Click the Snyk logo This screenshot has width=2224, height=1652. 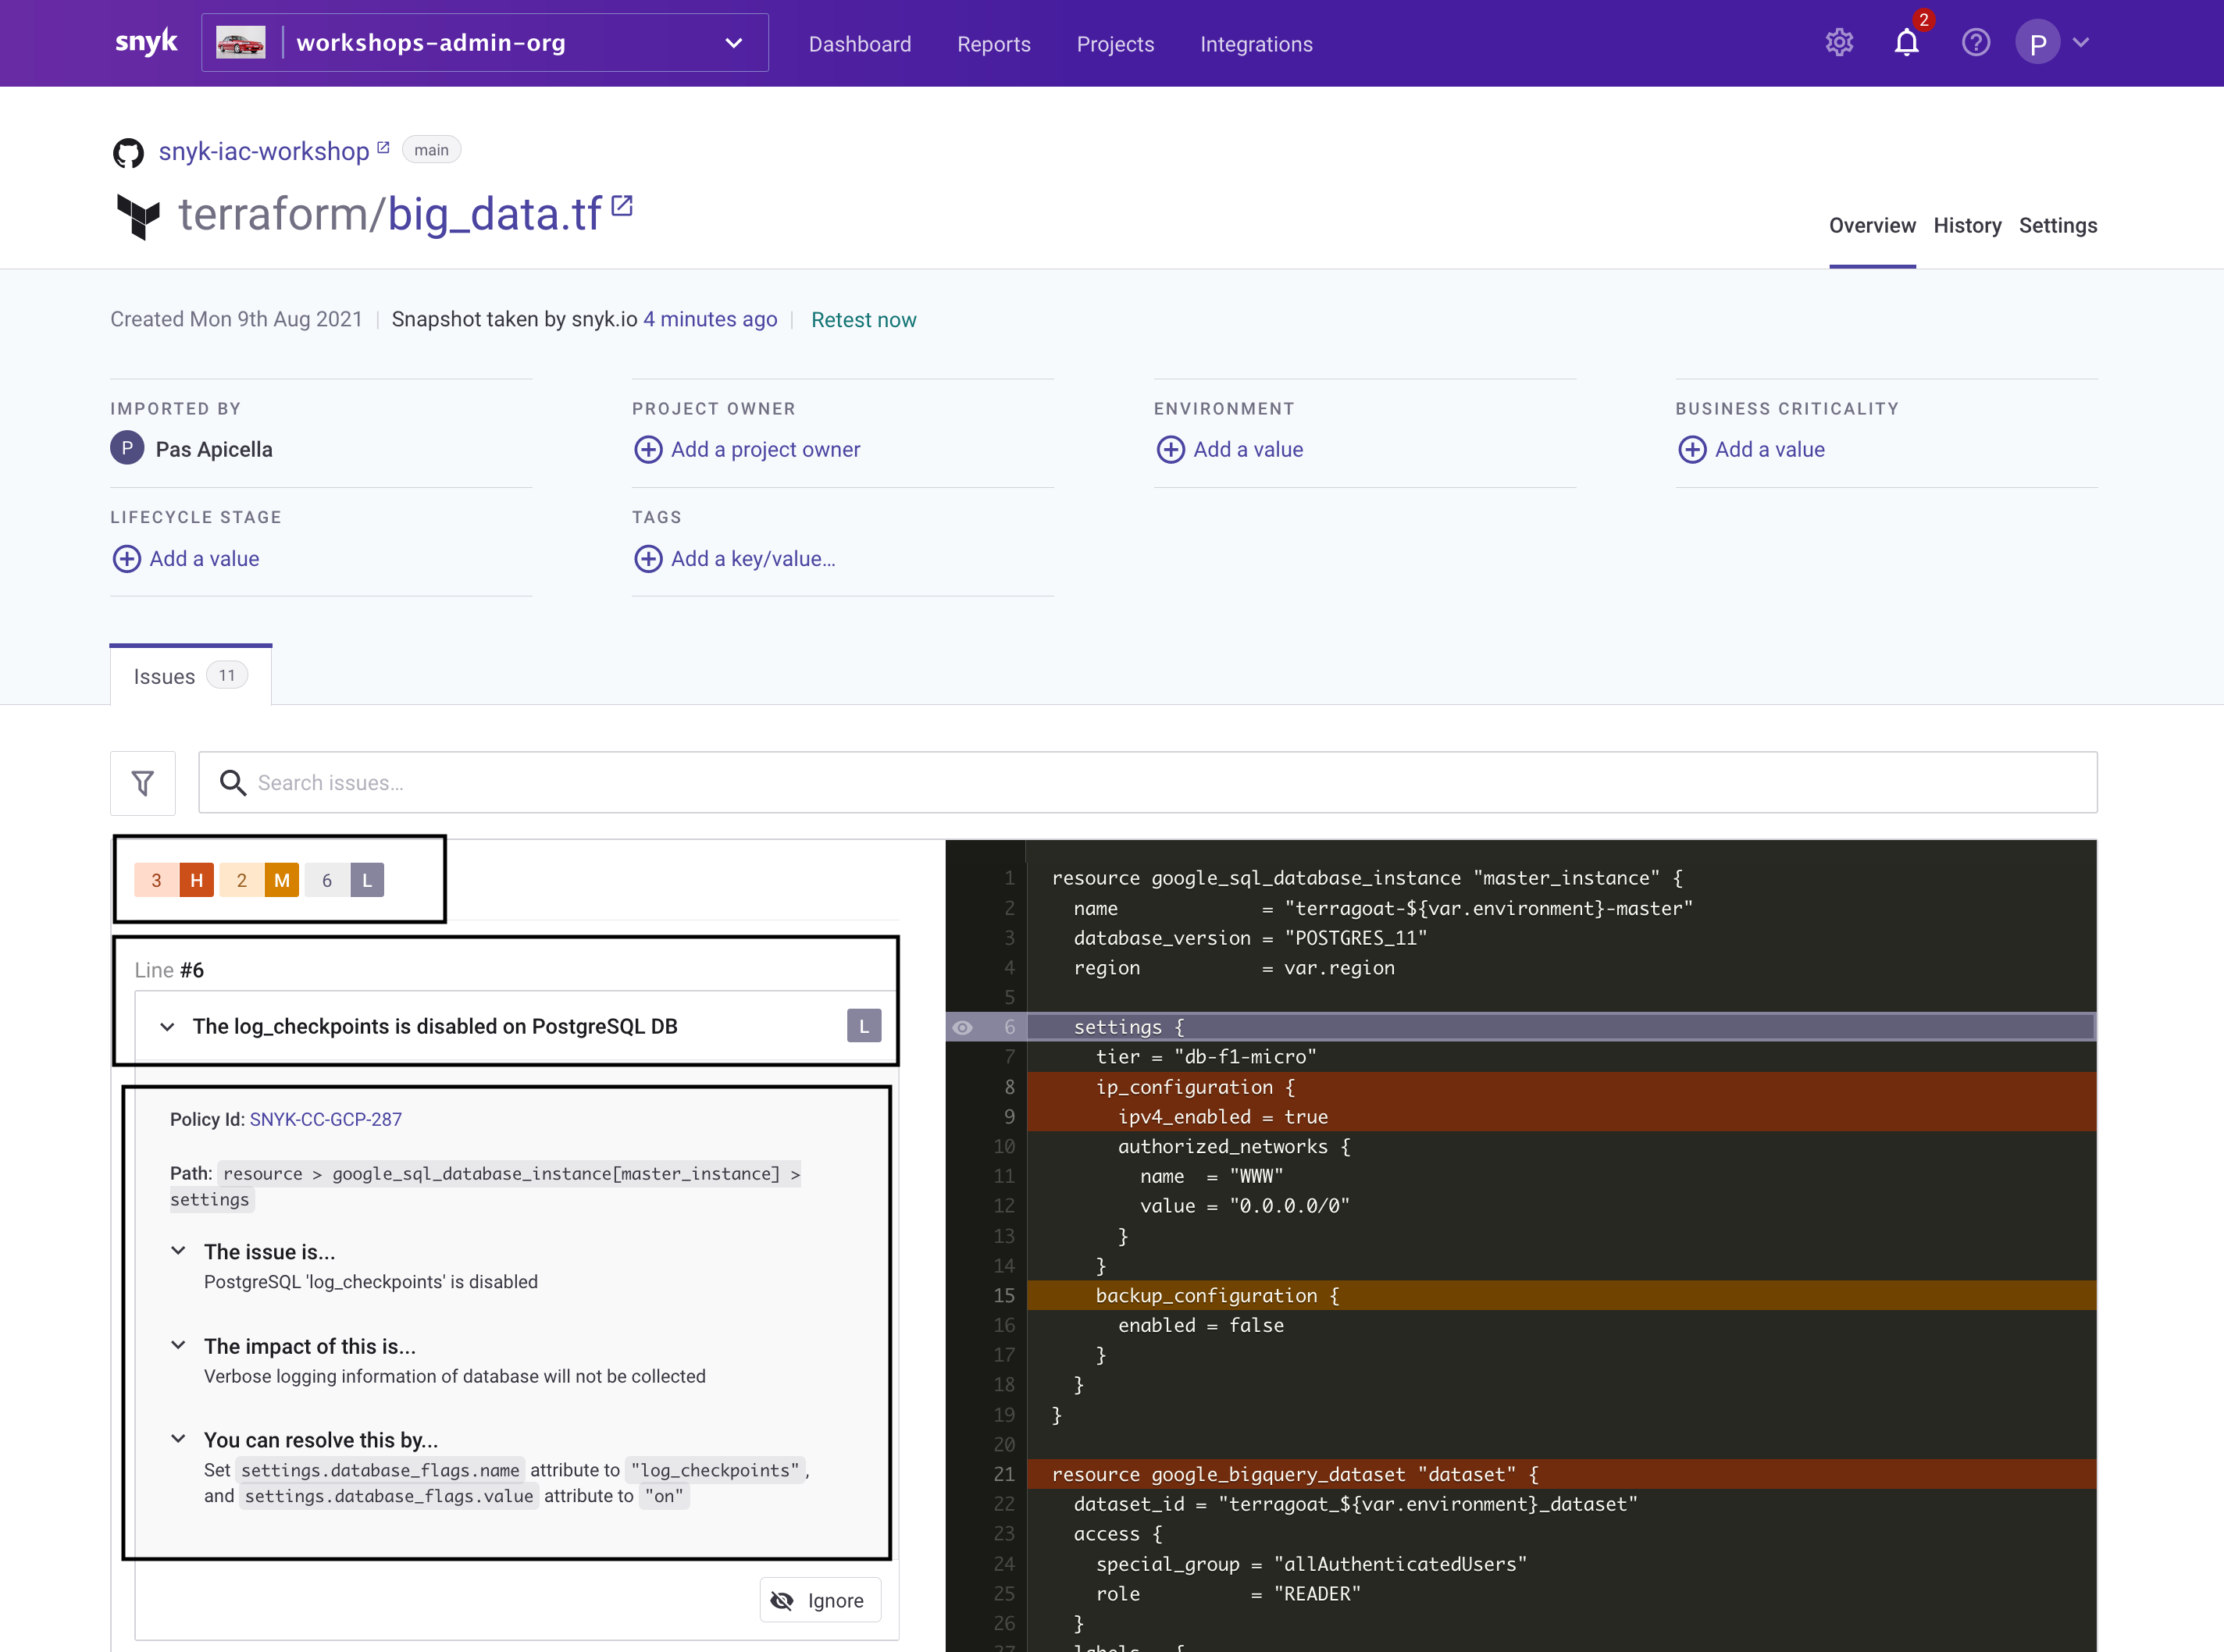pyautogui.click(x=146, y=42)
